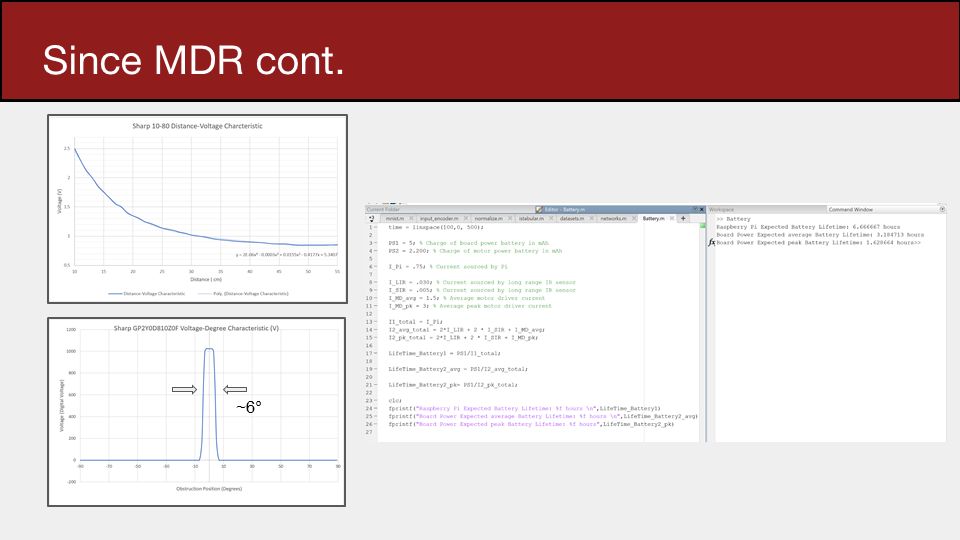Click the document list icon left of tabs
The height and width of the screenshot is (540, 960).
372,219
